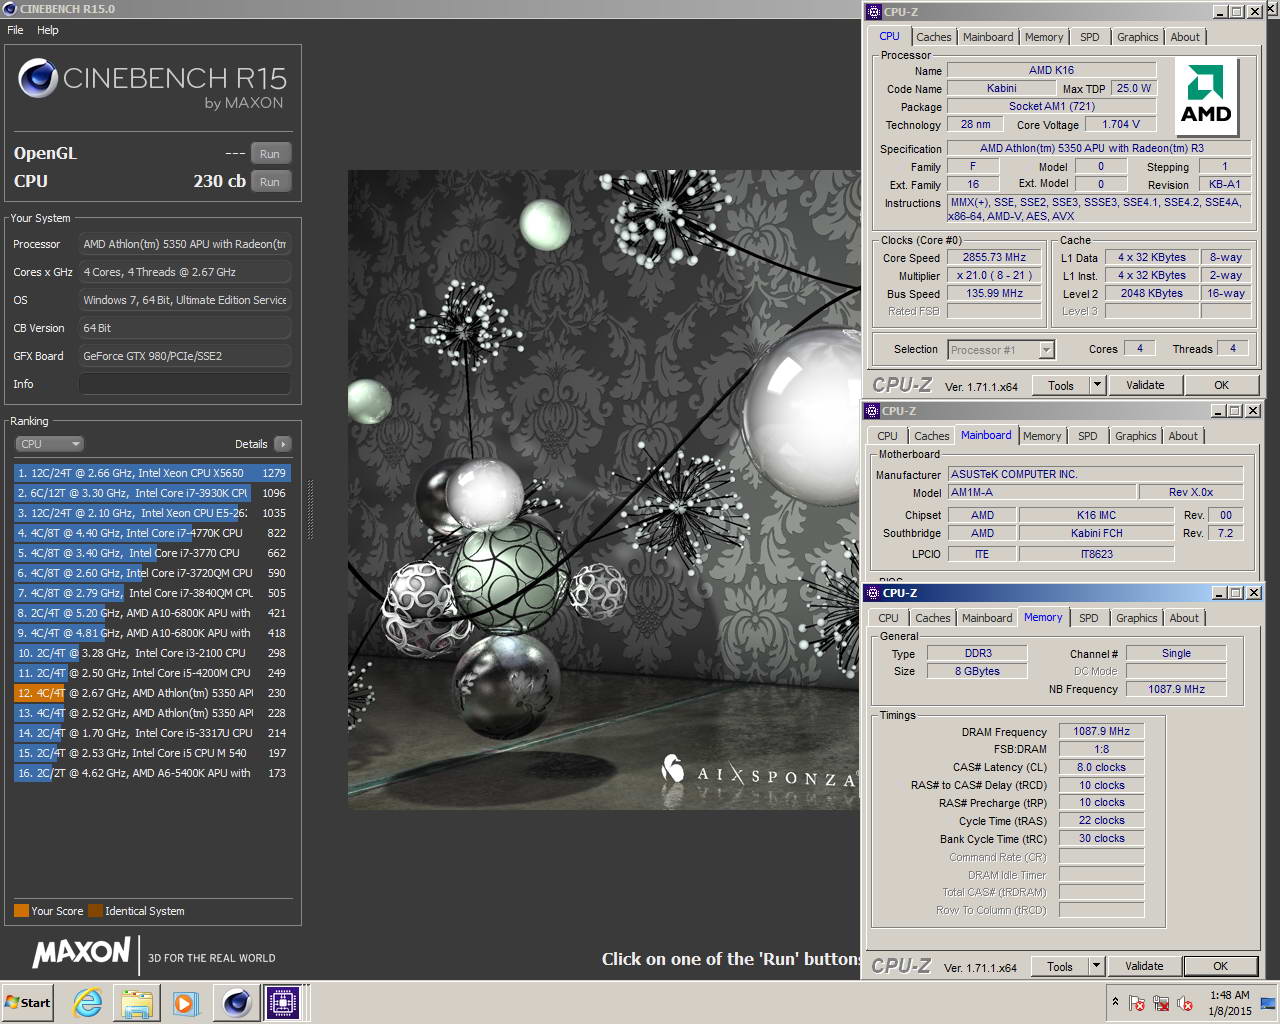Click OK in top CPU-Z window
This screenshot has width=1280, height=1024.
pyautogui.click(x=1221, y=385)
